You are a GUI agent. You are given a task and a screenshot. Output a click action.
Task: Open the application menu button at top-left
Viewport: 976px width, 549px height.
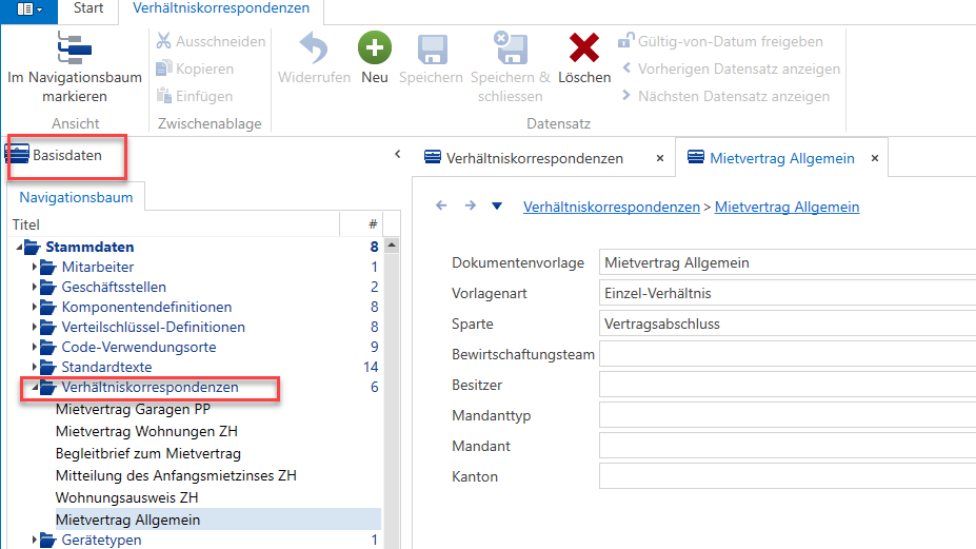29,10
